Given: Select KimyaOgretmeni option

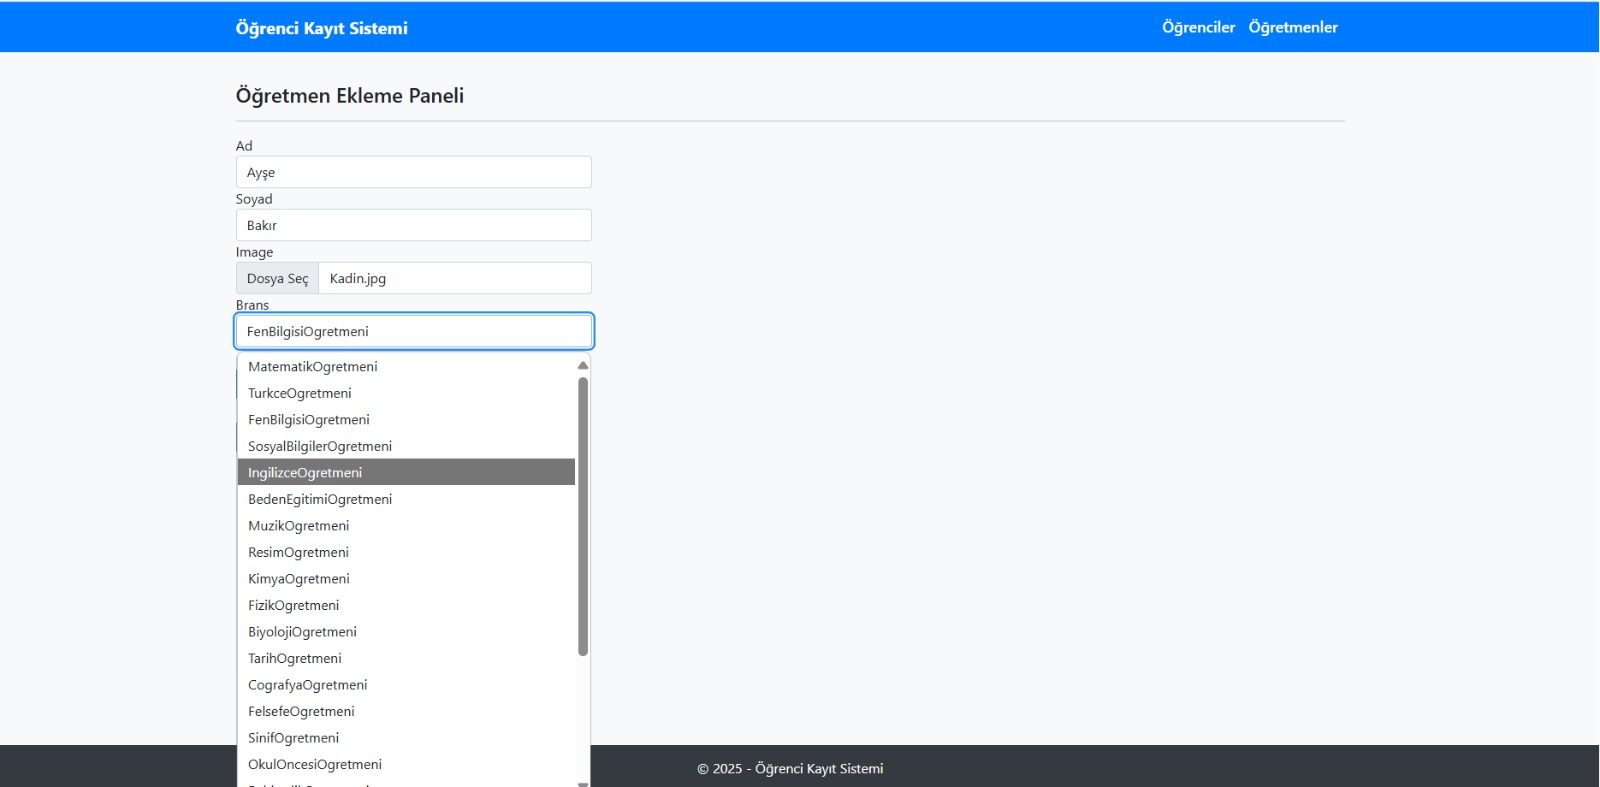Looking at the screenshot, I should [x=299, y=579].
